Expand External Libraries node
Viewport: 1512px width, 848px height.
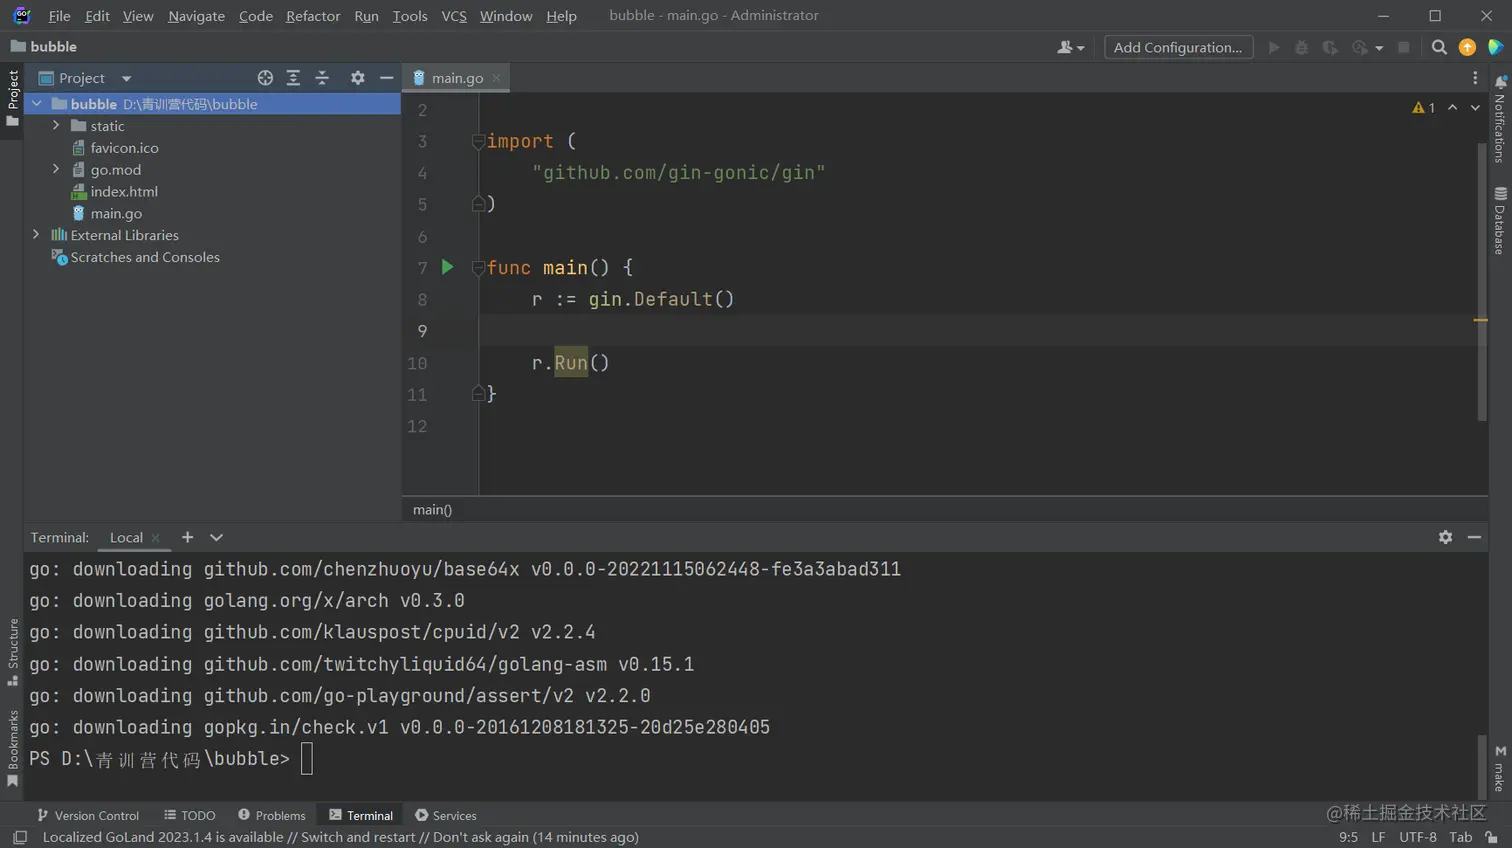pyautogui.click(x=36, y=235)
